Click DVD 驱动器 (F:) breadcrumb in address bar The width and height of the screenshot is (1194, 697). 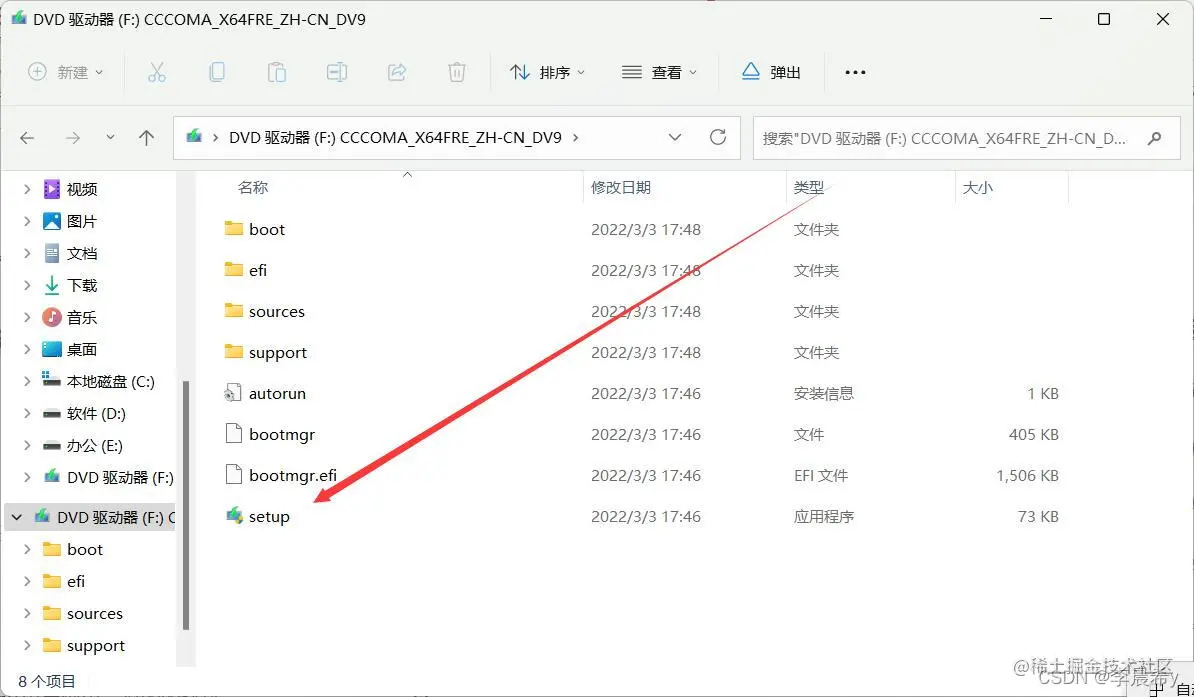(300, 138)
